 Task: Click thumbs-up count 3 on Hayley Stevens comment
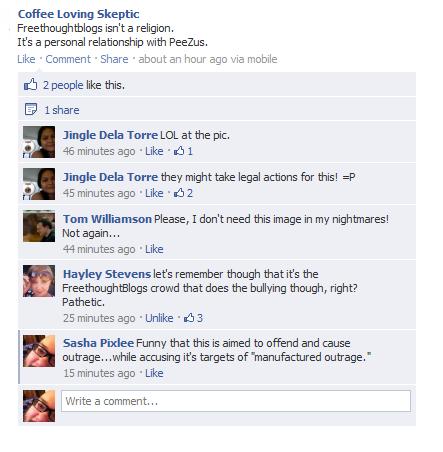click(x=193, y=318)
